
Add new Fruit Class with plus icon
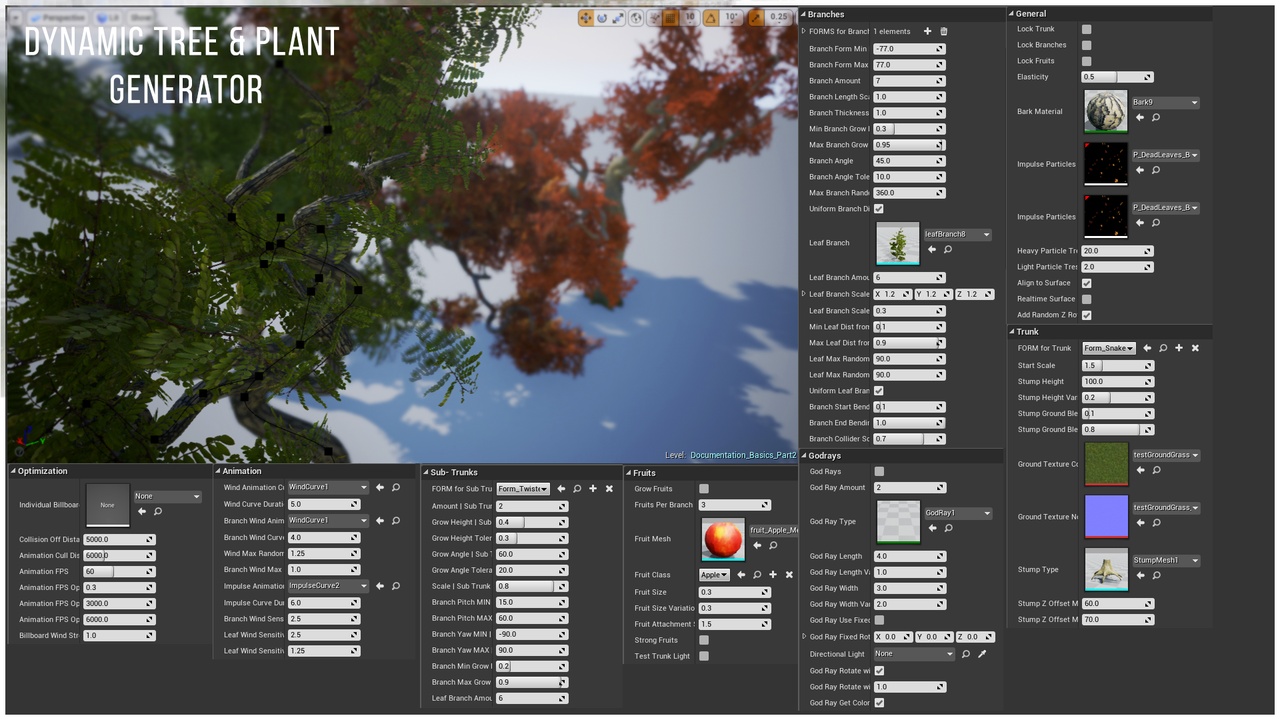point(773,575)
